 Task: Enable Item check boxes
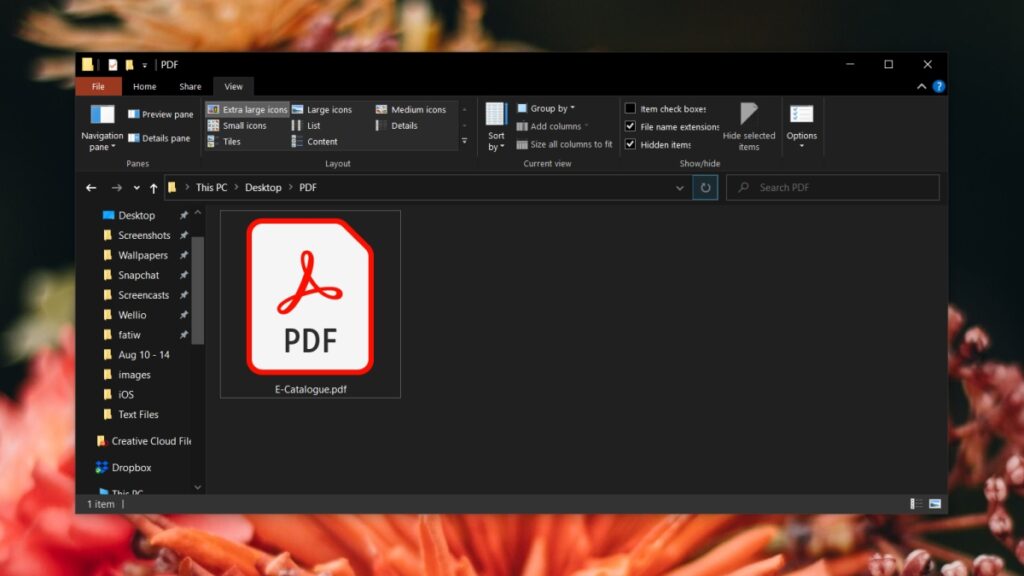tap(630, 107)
